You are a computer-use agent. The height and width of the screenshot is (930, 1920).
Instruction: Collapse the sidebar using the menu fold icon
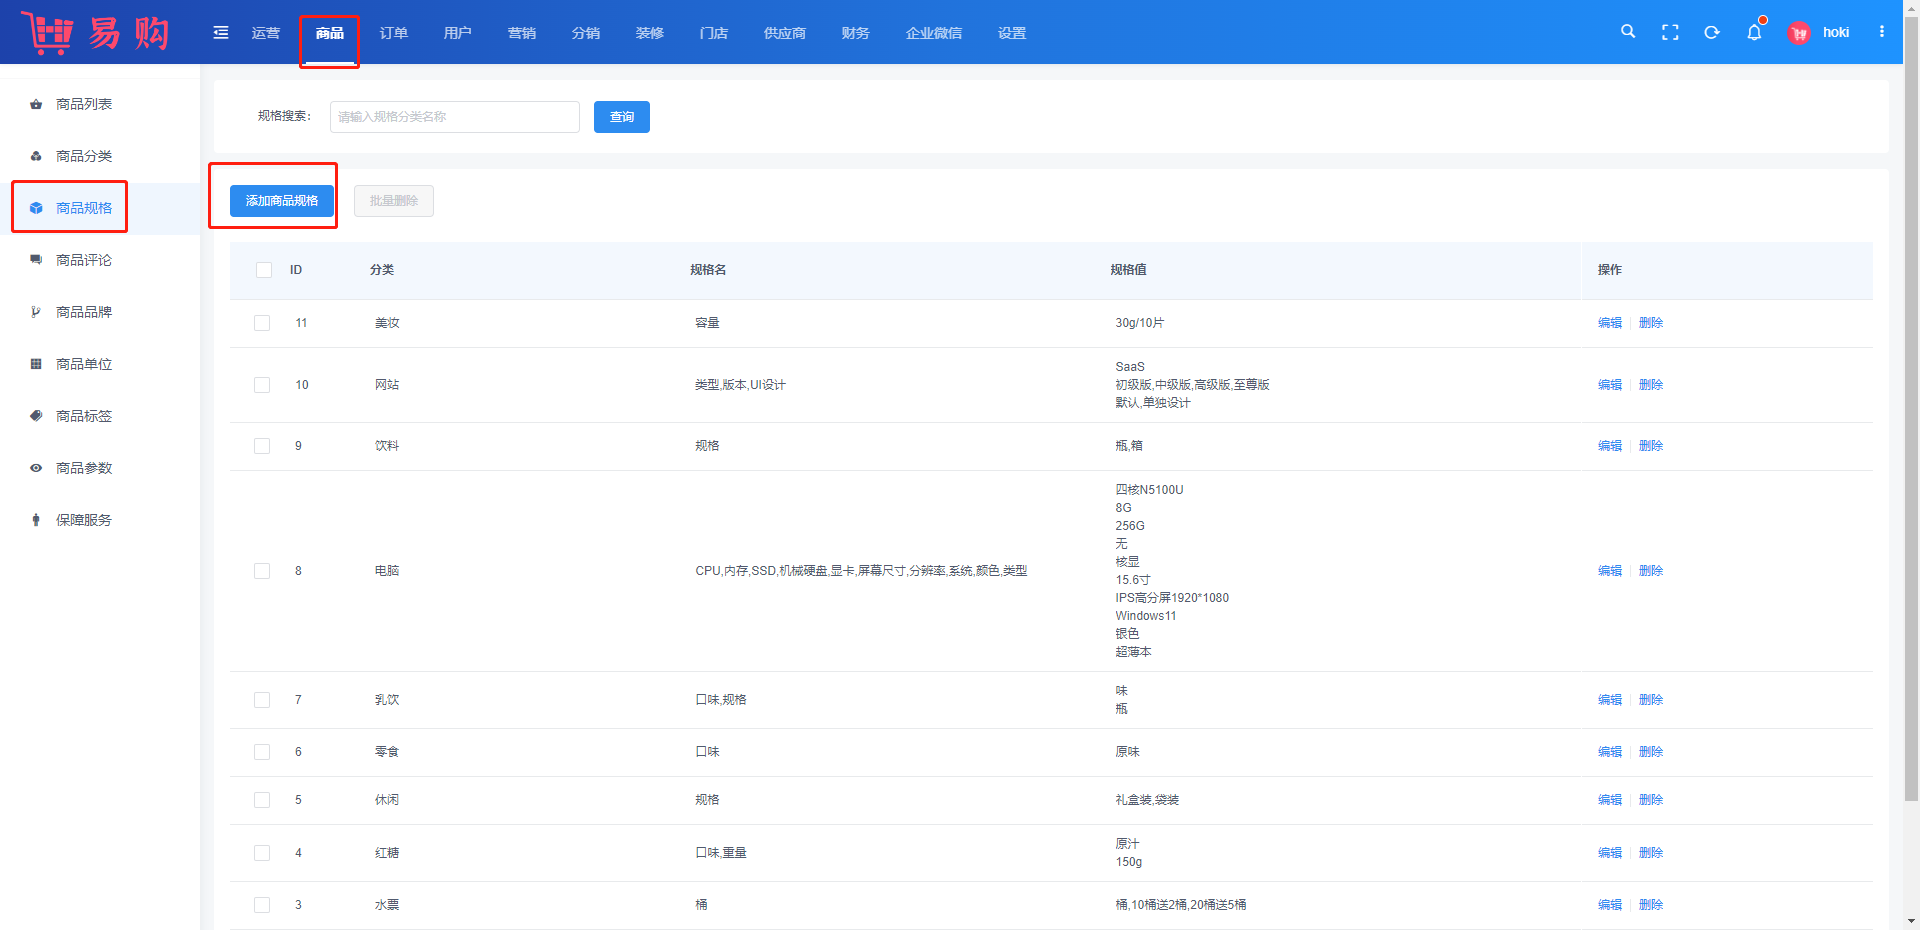tap(221, 33)
